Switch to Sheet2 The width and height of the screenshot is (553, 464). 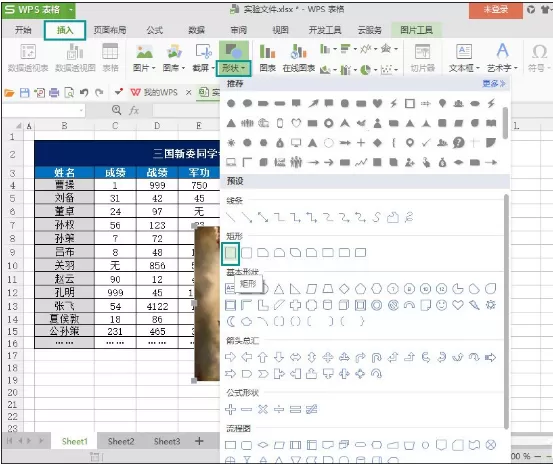[x=121, y=441]
